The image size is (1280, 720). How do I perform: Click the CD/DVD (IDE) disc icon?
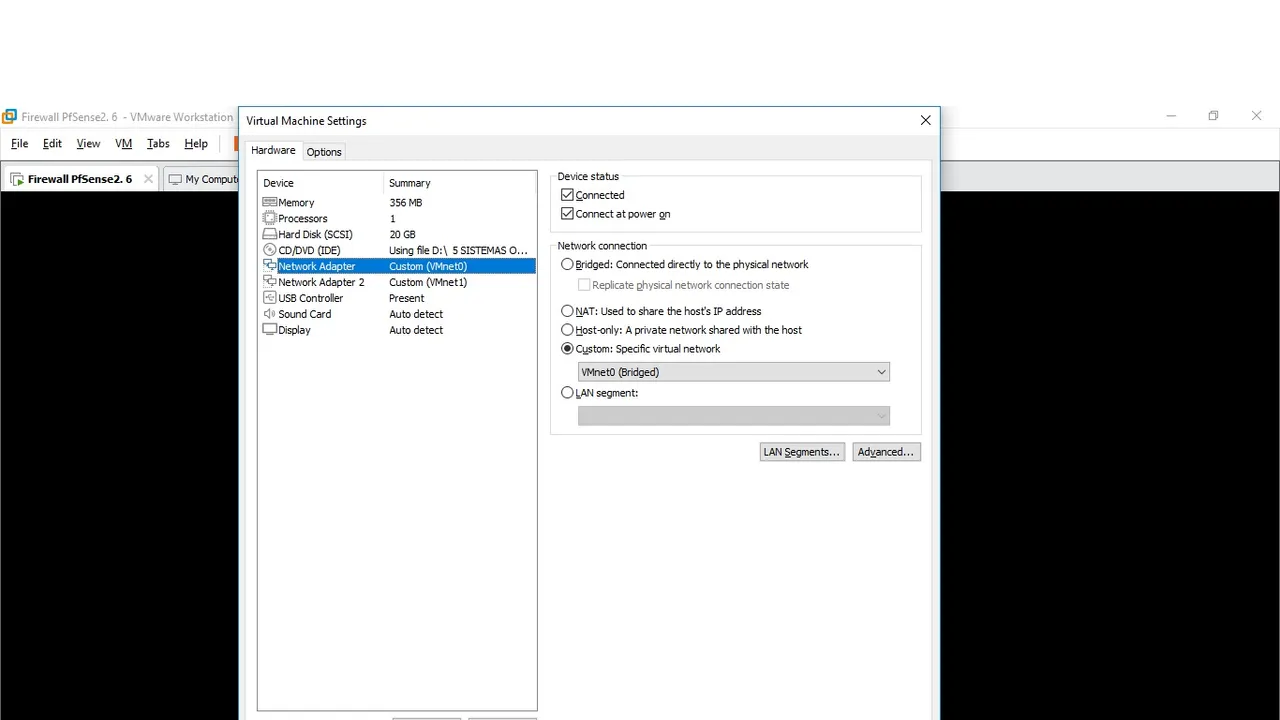[269, 250]
